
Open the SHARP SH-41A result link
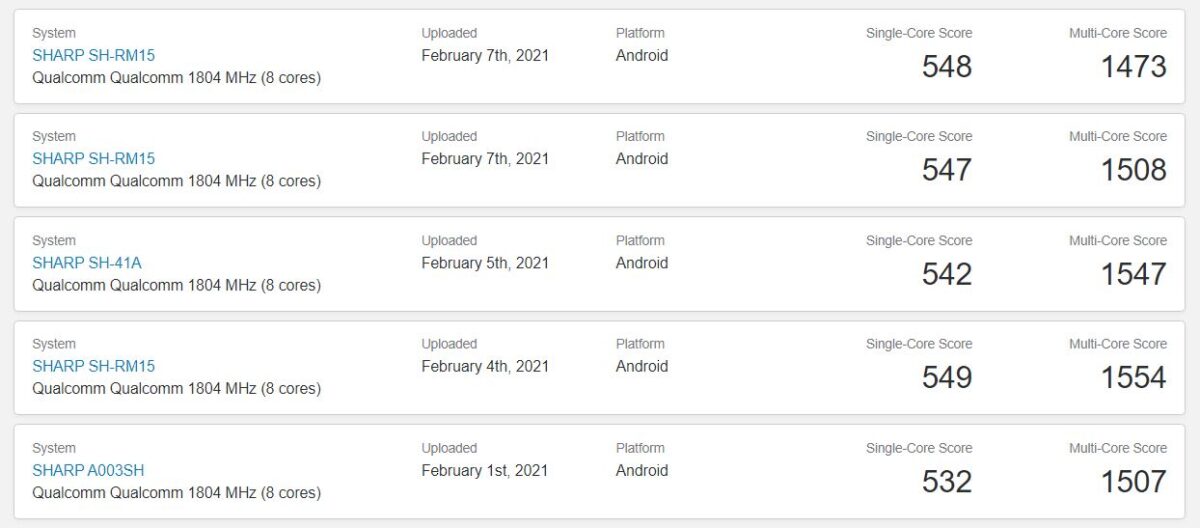[x=87, y=263]
